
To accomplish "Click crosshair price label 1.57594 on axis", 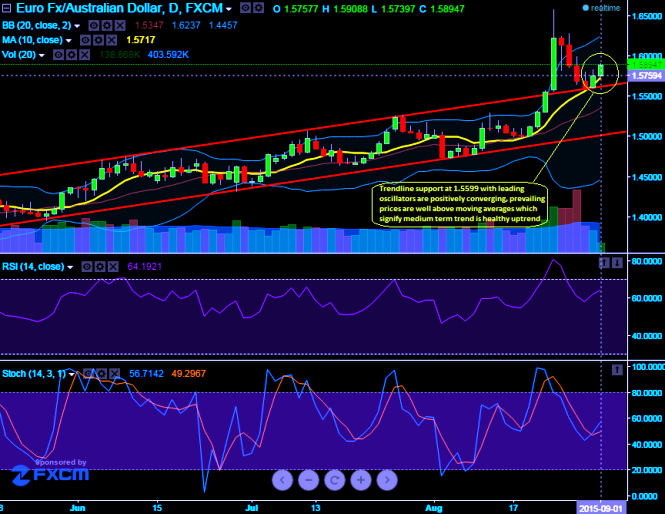I will coord(646,76).
